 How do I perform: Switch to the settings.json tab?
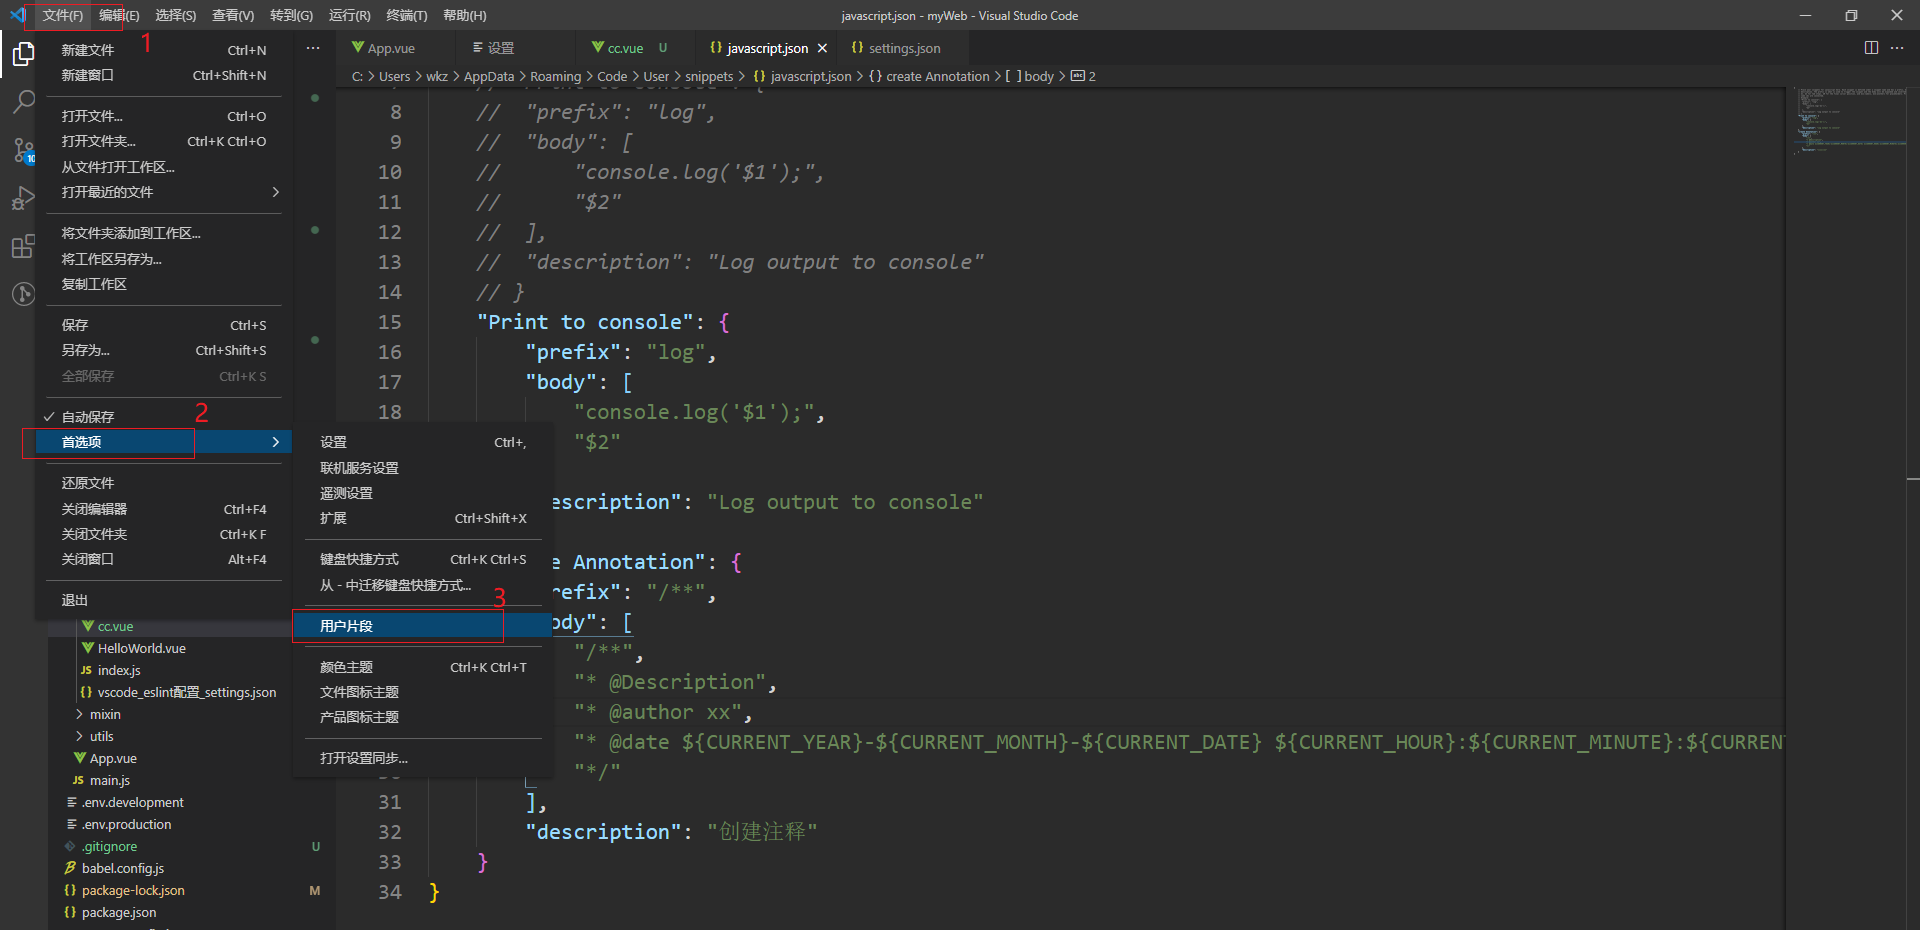(904, 48)
